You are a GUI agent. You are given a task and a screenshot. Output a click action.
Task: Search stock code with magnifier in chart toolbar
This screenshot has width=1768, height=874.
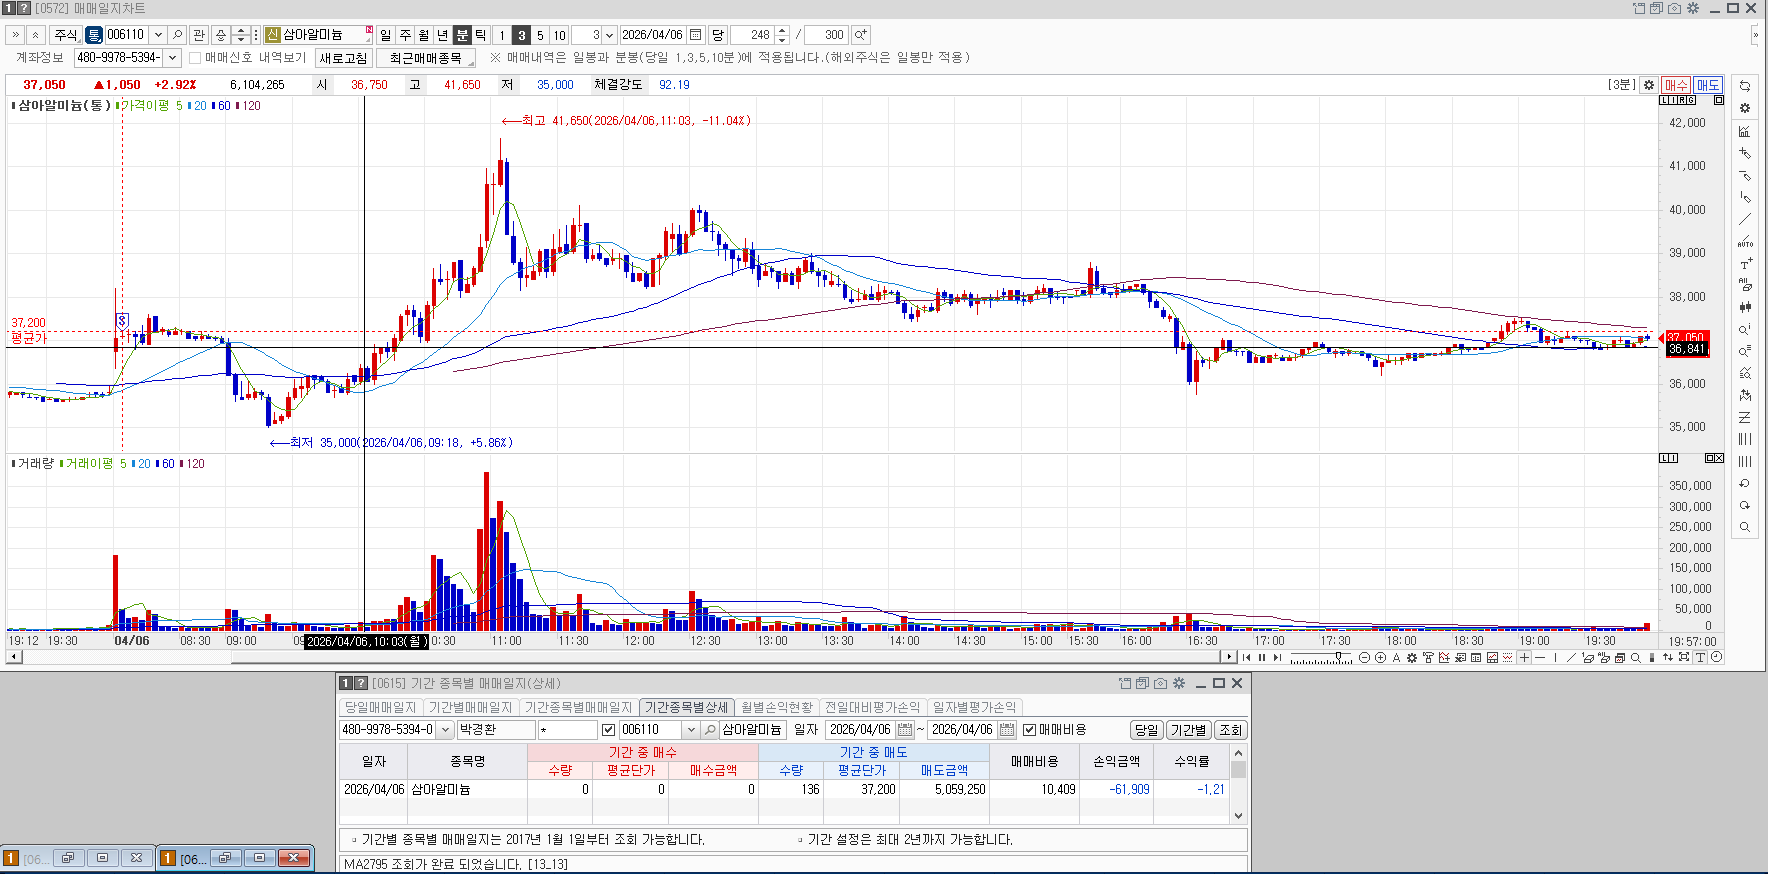click(177, 35)
